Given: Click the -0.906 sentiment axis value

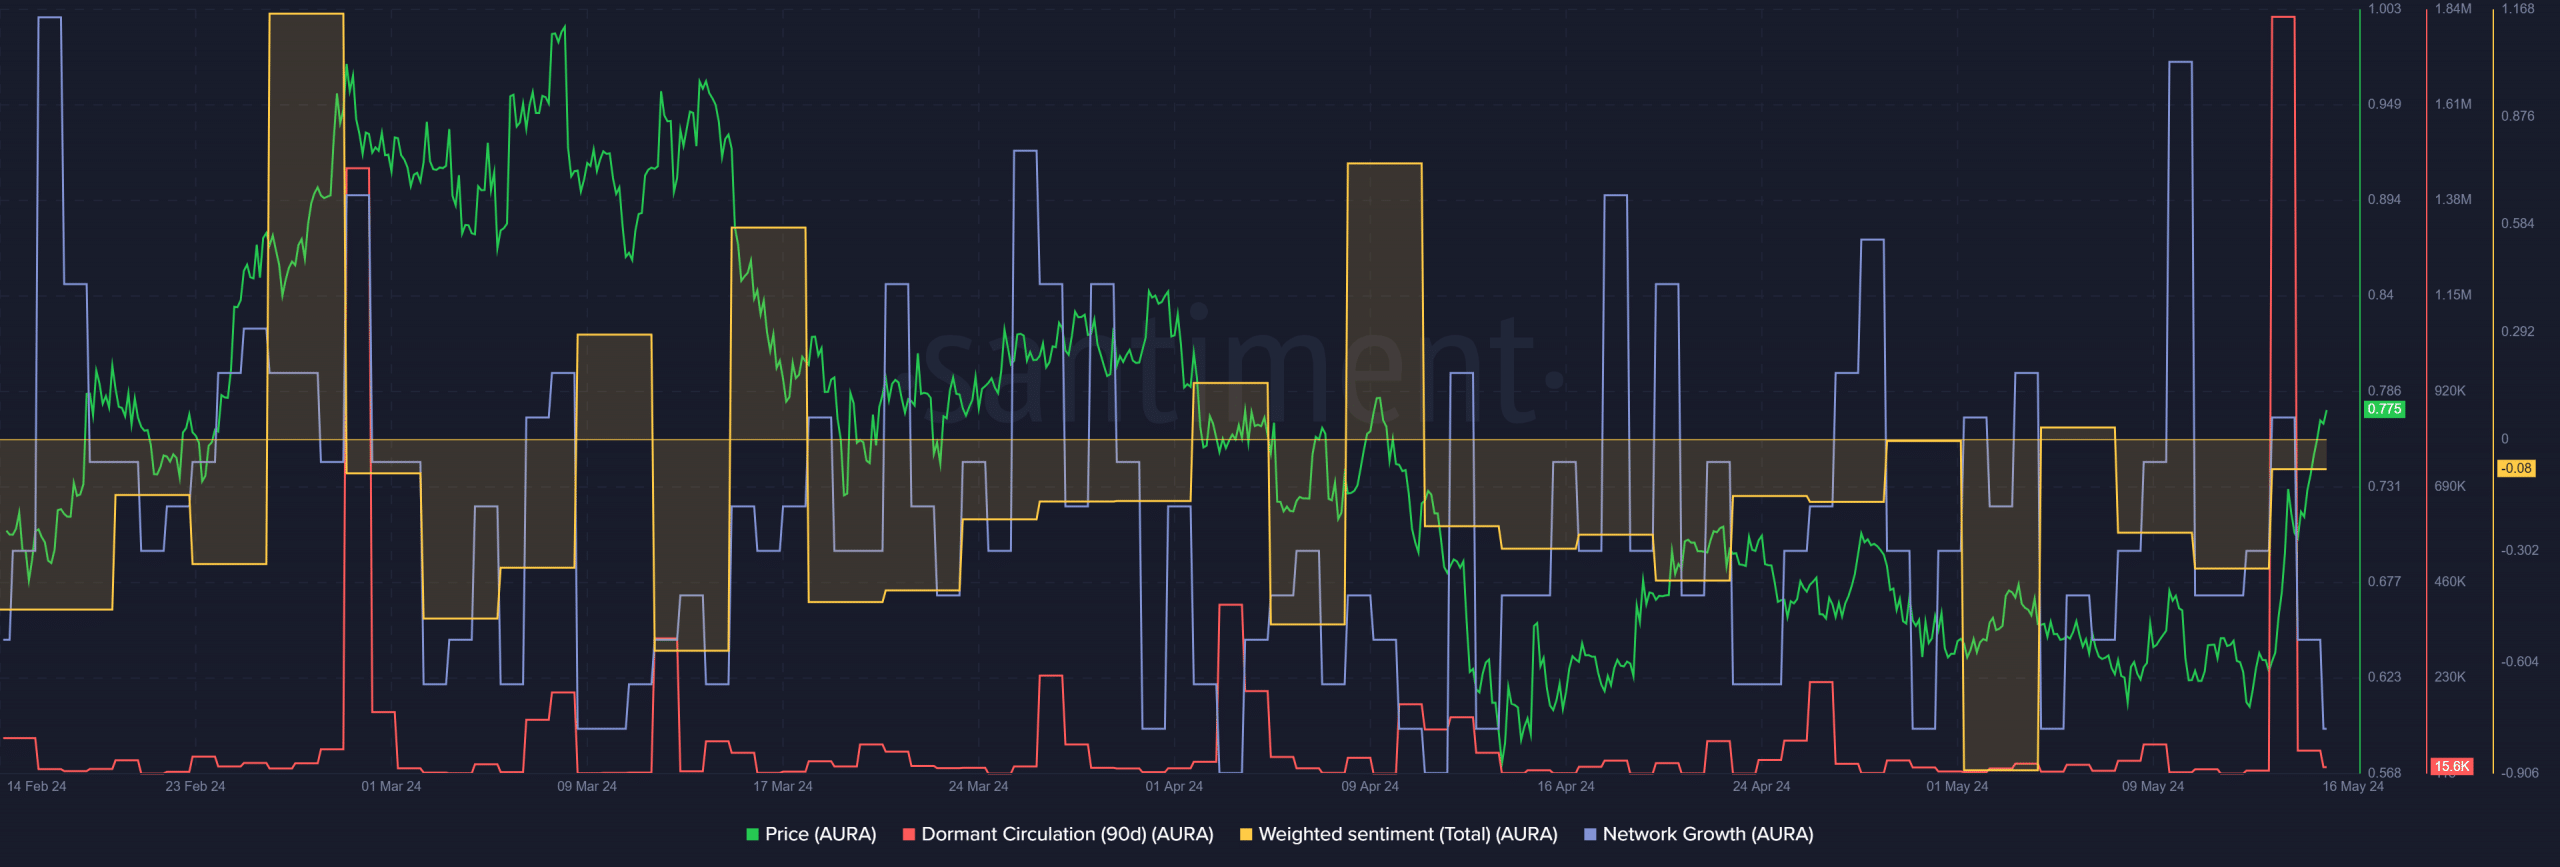Looking at the screenshot, I should 2520,772.
